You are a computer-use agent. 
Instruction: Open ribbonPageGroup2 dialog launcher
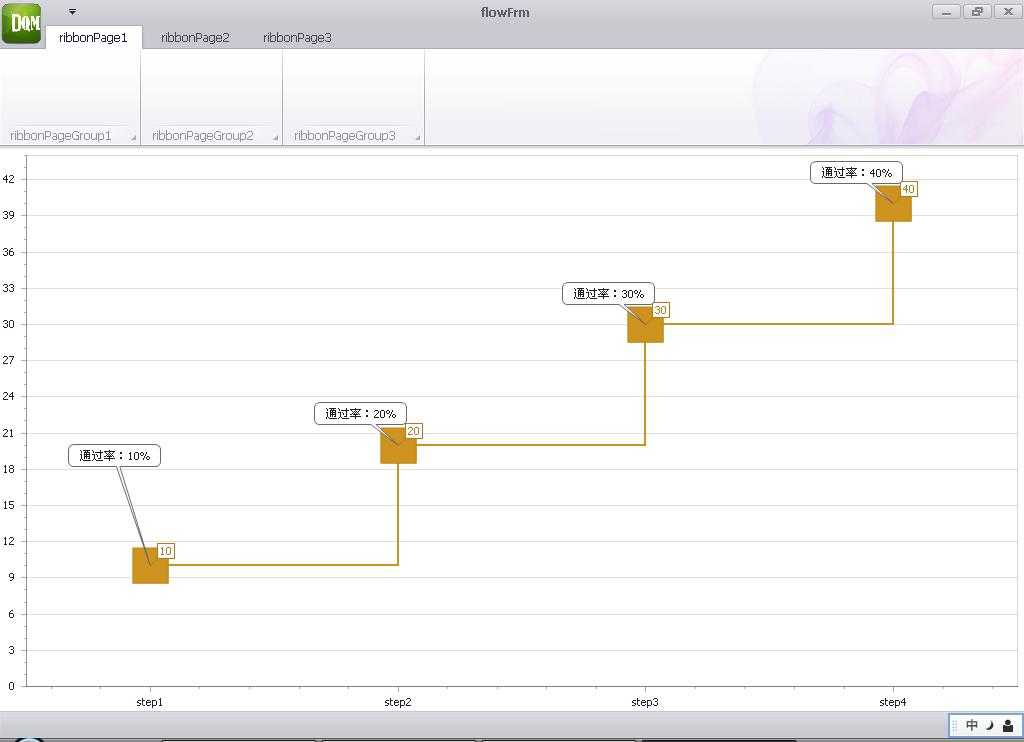pos(276,137)
